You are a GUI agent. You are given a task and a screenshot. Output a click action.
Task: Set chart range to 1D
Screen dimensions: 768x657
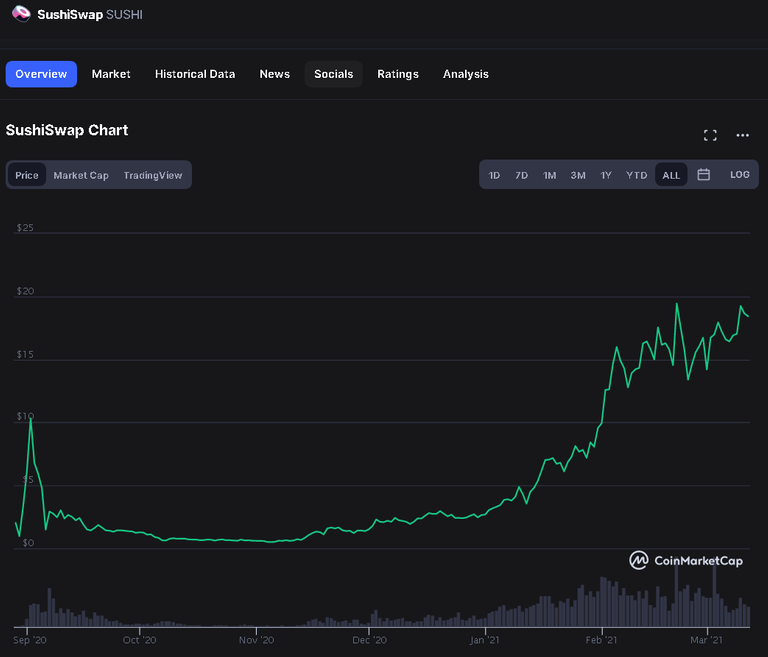point(494,175)
